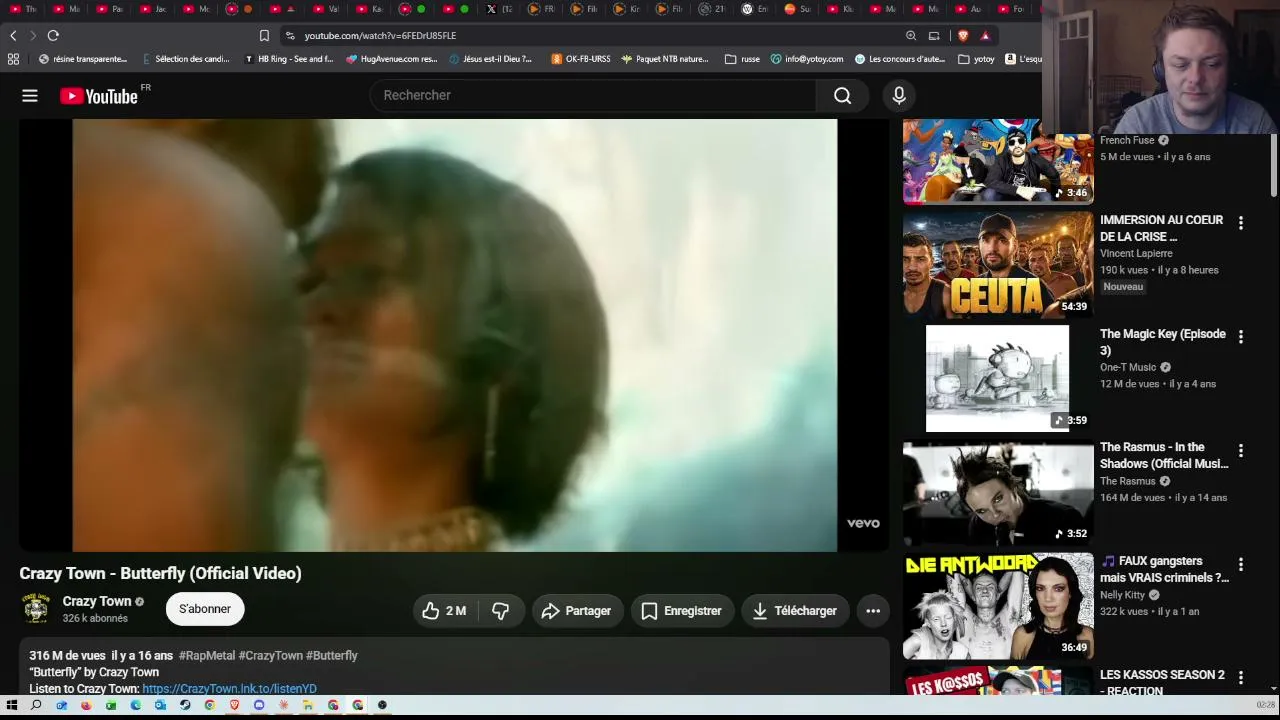Open the HB Ring bookmark

289,59
